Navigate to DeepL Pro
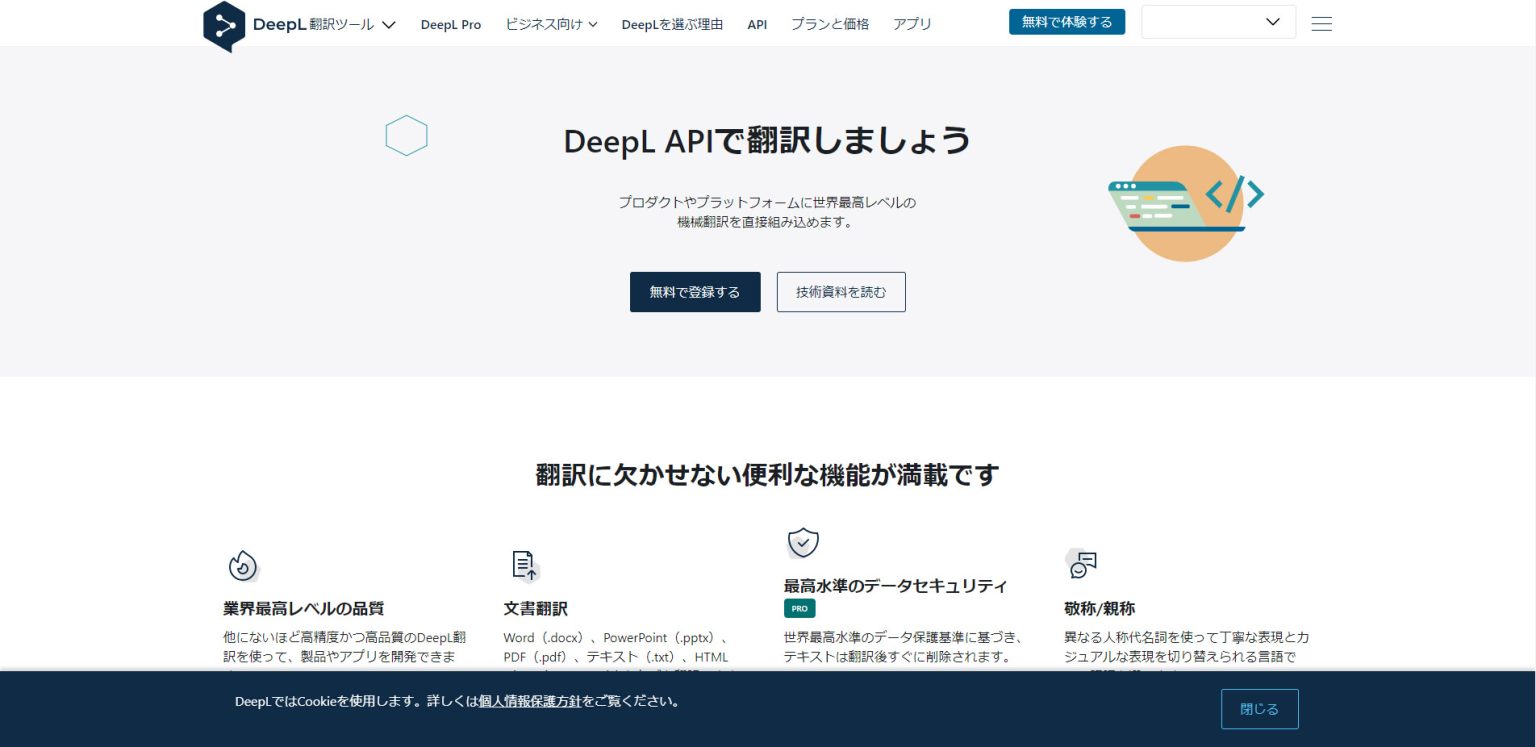Image resolution: width=1536 pixels, height=747 pixels. coord(451,24)
